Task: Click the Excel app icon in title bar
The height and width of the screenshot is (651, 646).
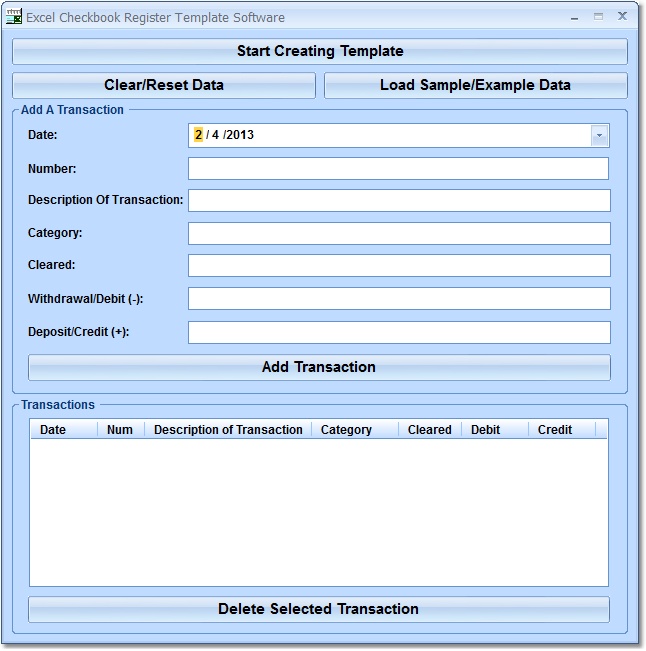Action: pyautogui.click(x=15, y=17)
